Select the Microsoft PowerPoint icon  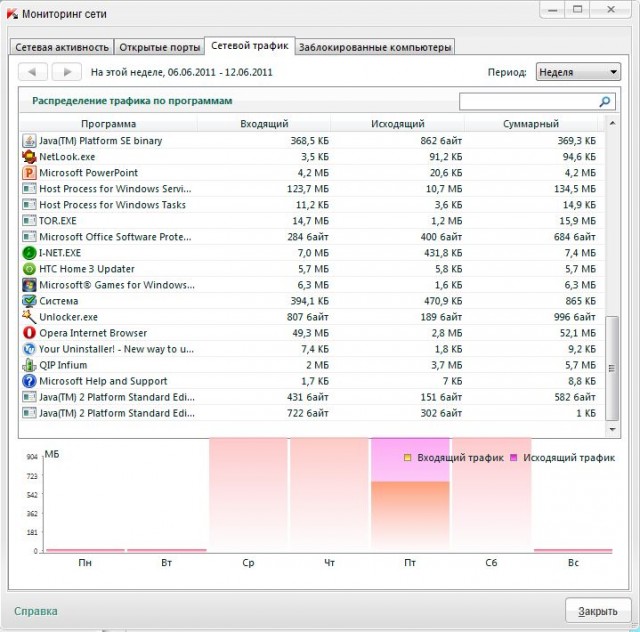(x=29, y=173)
